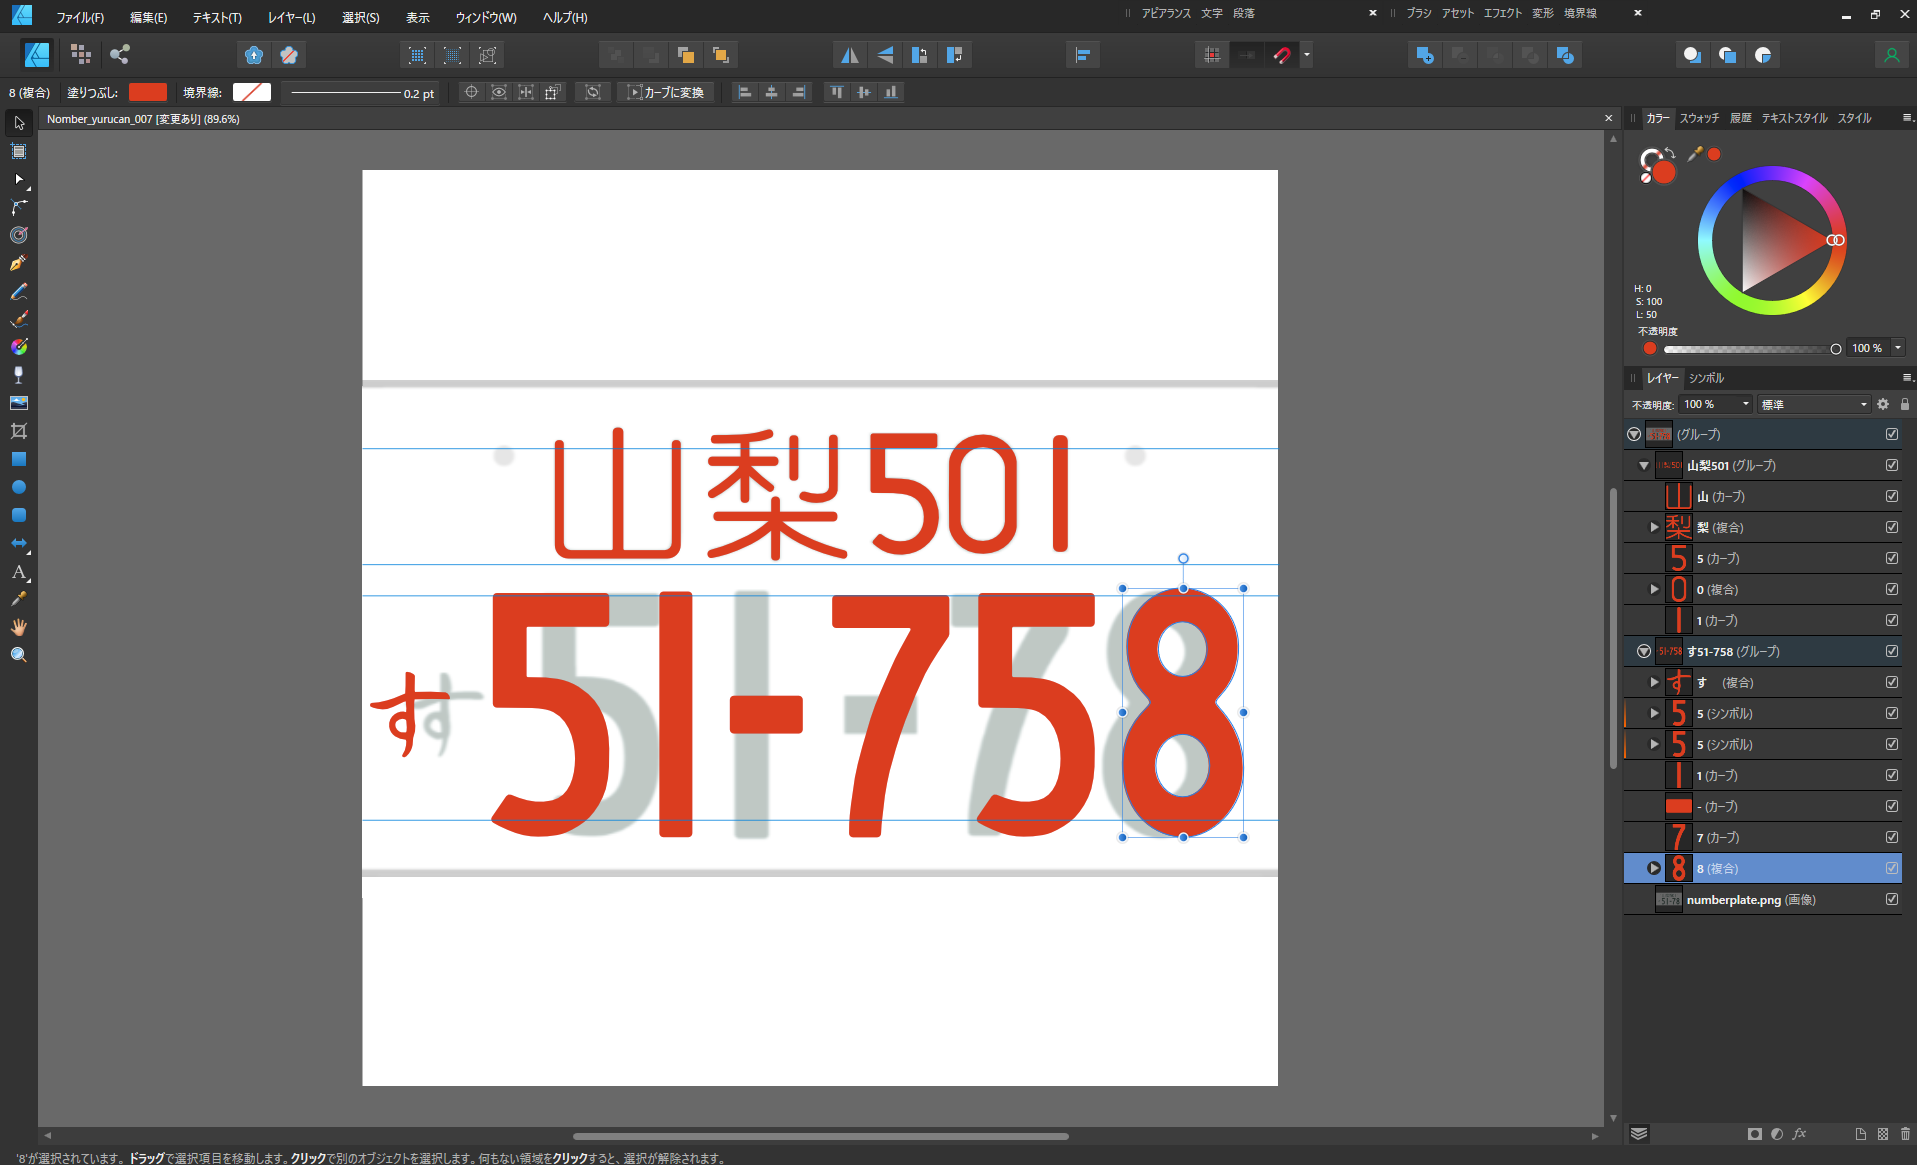Image resolution: width=1917 pixels, height=1165 pixels.
Task: Select the Rectangle tool
Action: click(19, 459)
